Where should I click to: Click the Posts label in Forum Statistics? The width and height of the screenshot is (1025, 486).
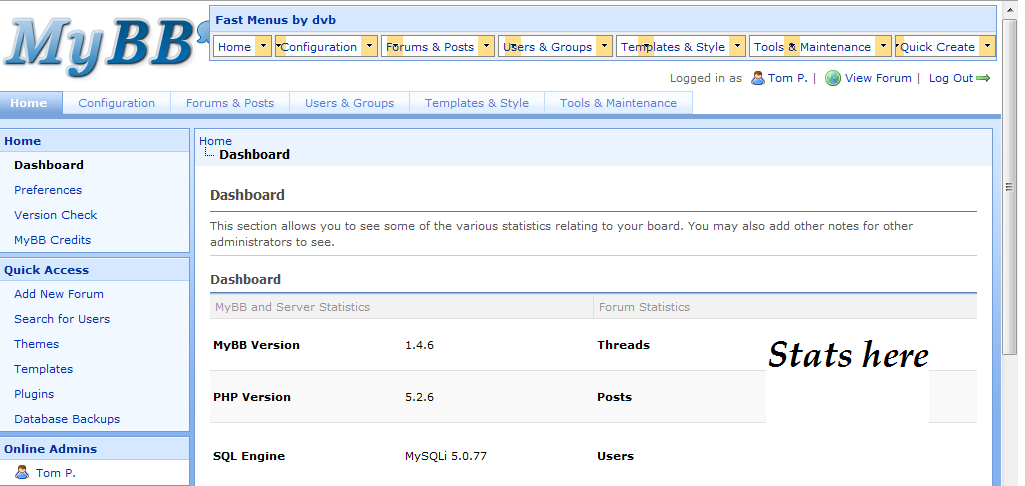coord(614,397)
